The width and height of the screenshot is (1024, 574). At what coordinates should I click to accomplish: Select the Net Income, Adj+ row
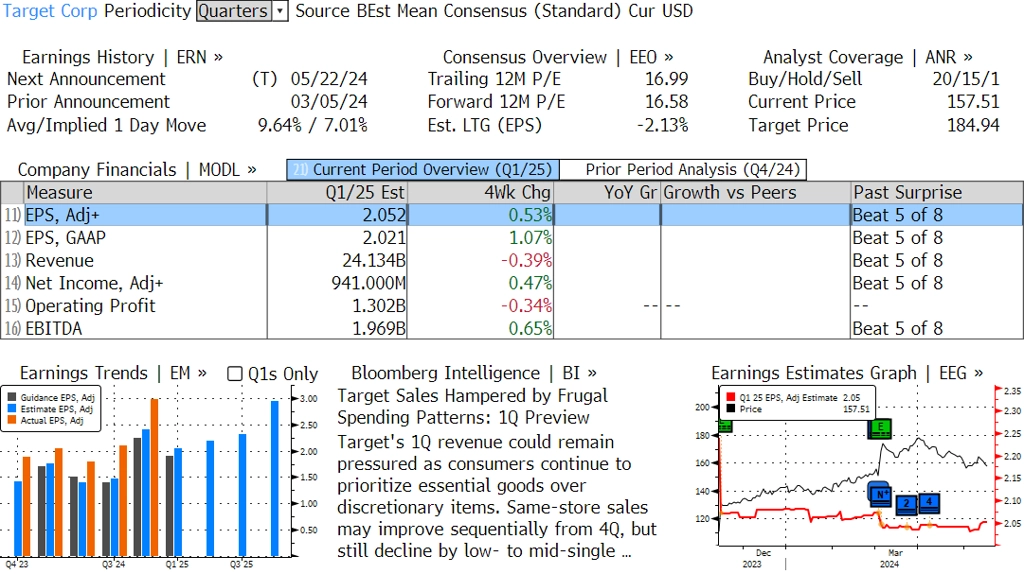(512, 283)
